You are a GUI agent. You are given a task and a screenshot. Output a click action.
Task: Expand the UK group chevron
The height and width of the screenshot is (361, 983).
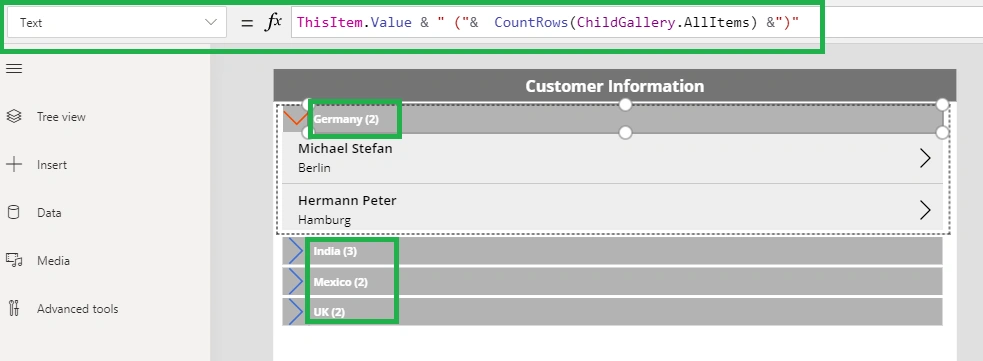295,311
